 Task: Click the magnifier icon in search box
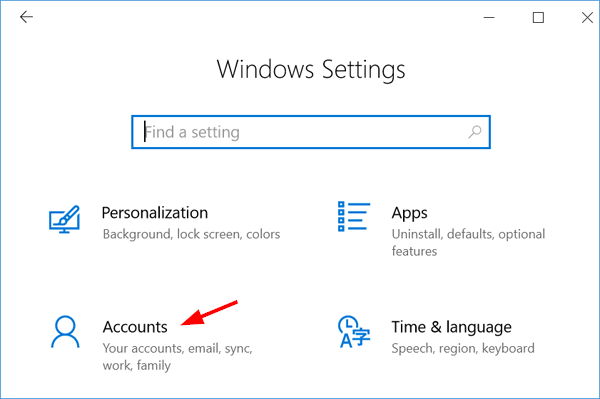pyautogui.click(x=474, y=132)
